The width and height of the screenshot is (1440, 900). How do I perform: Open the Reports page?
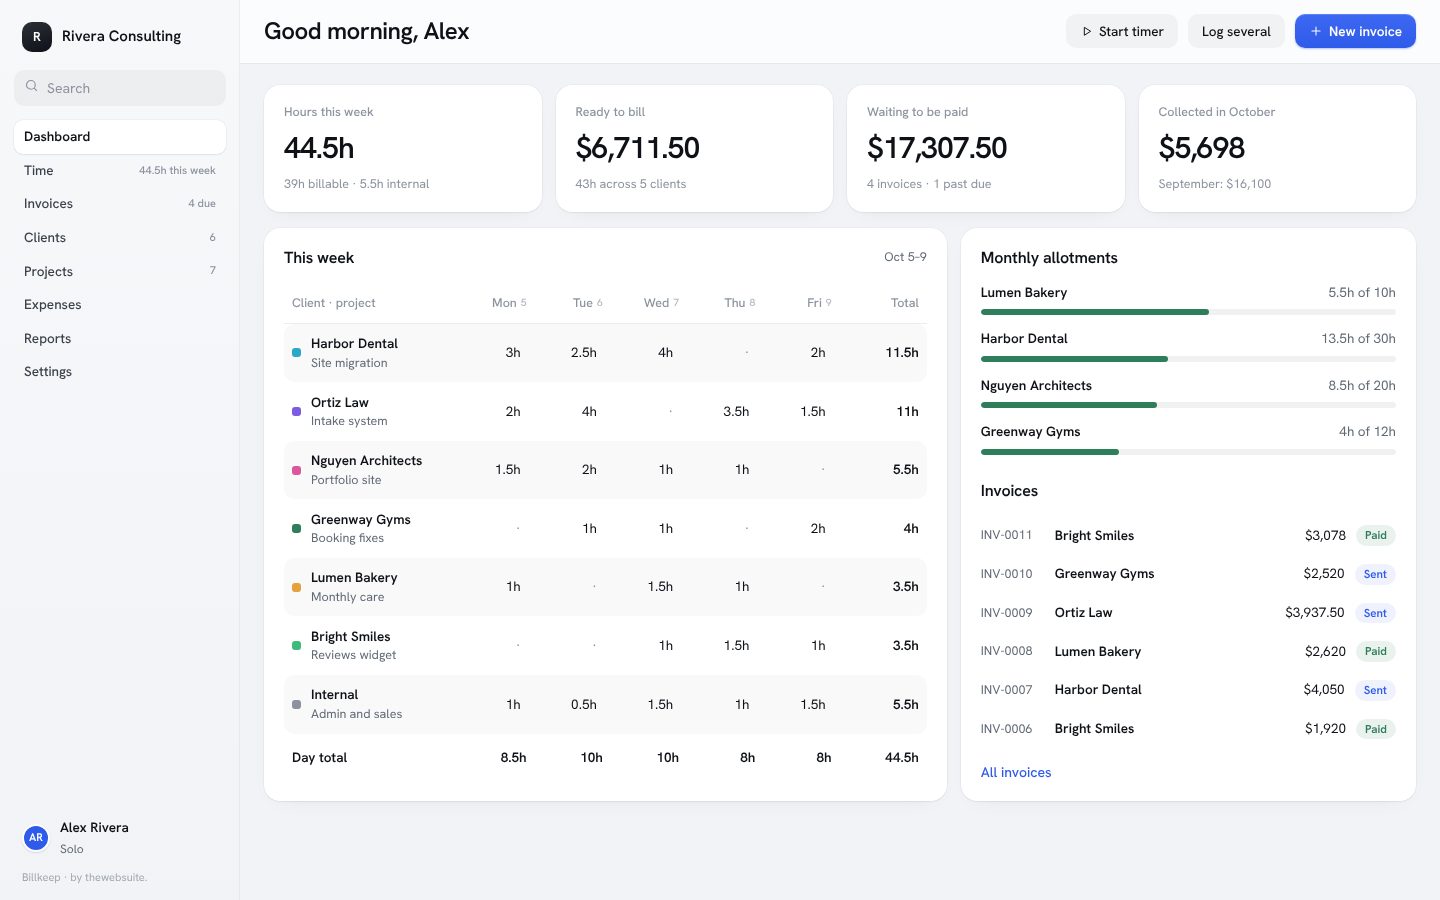coord(120,338)
